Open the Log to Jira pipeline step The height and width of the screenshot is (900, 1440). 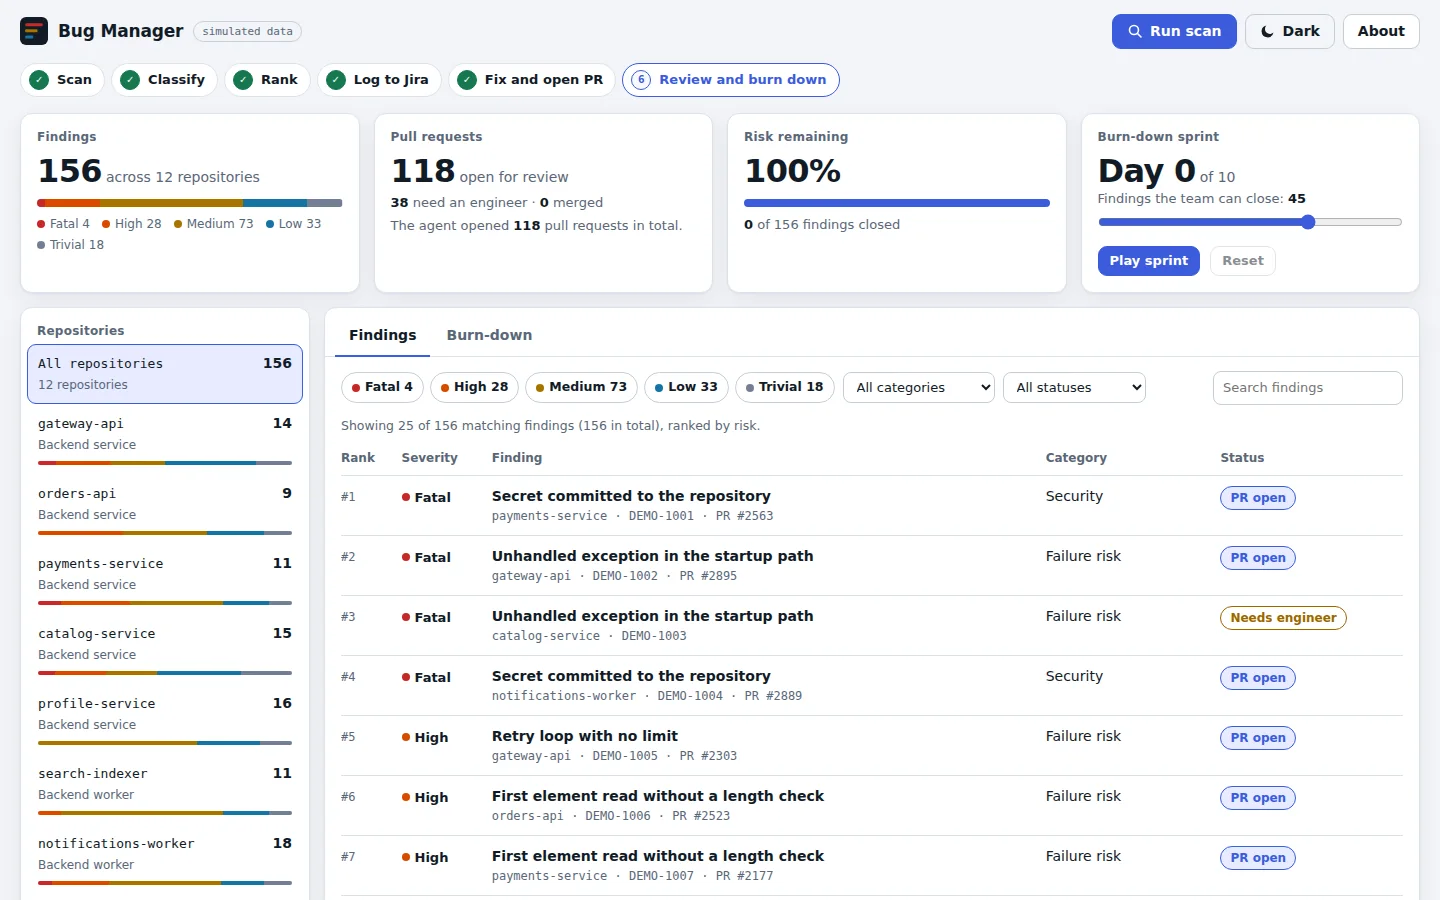(x=379, y=80)
